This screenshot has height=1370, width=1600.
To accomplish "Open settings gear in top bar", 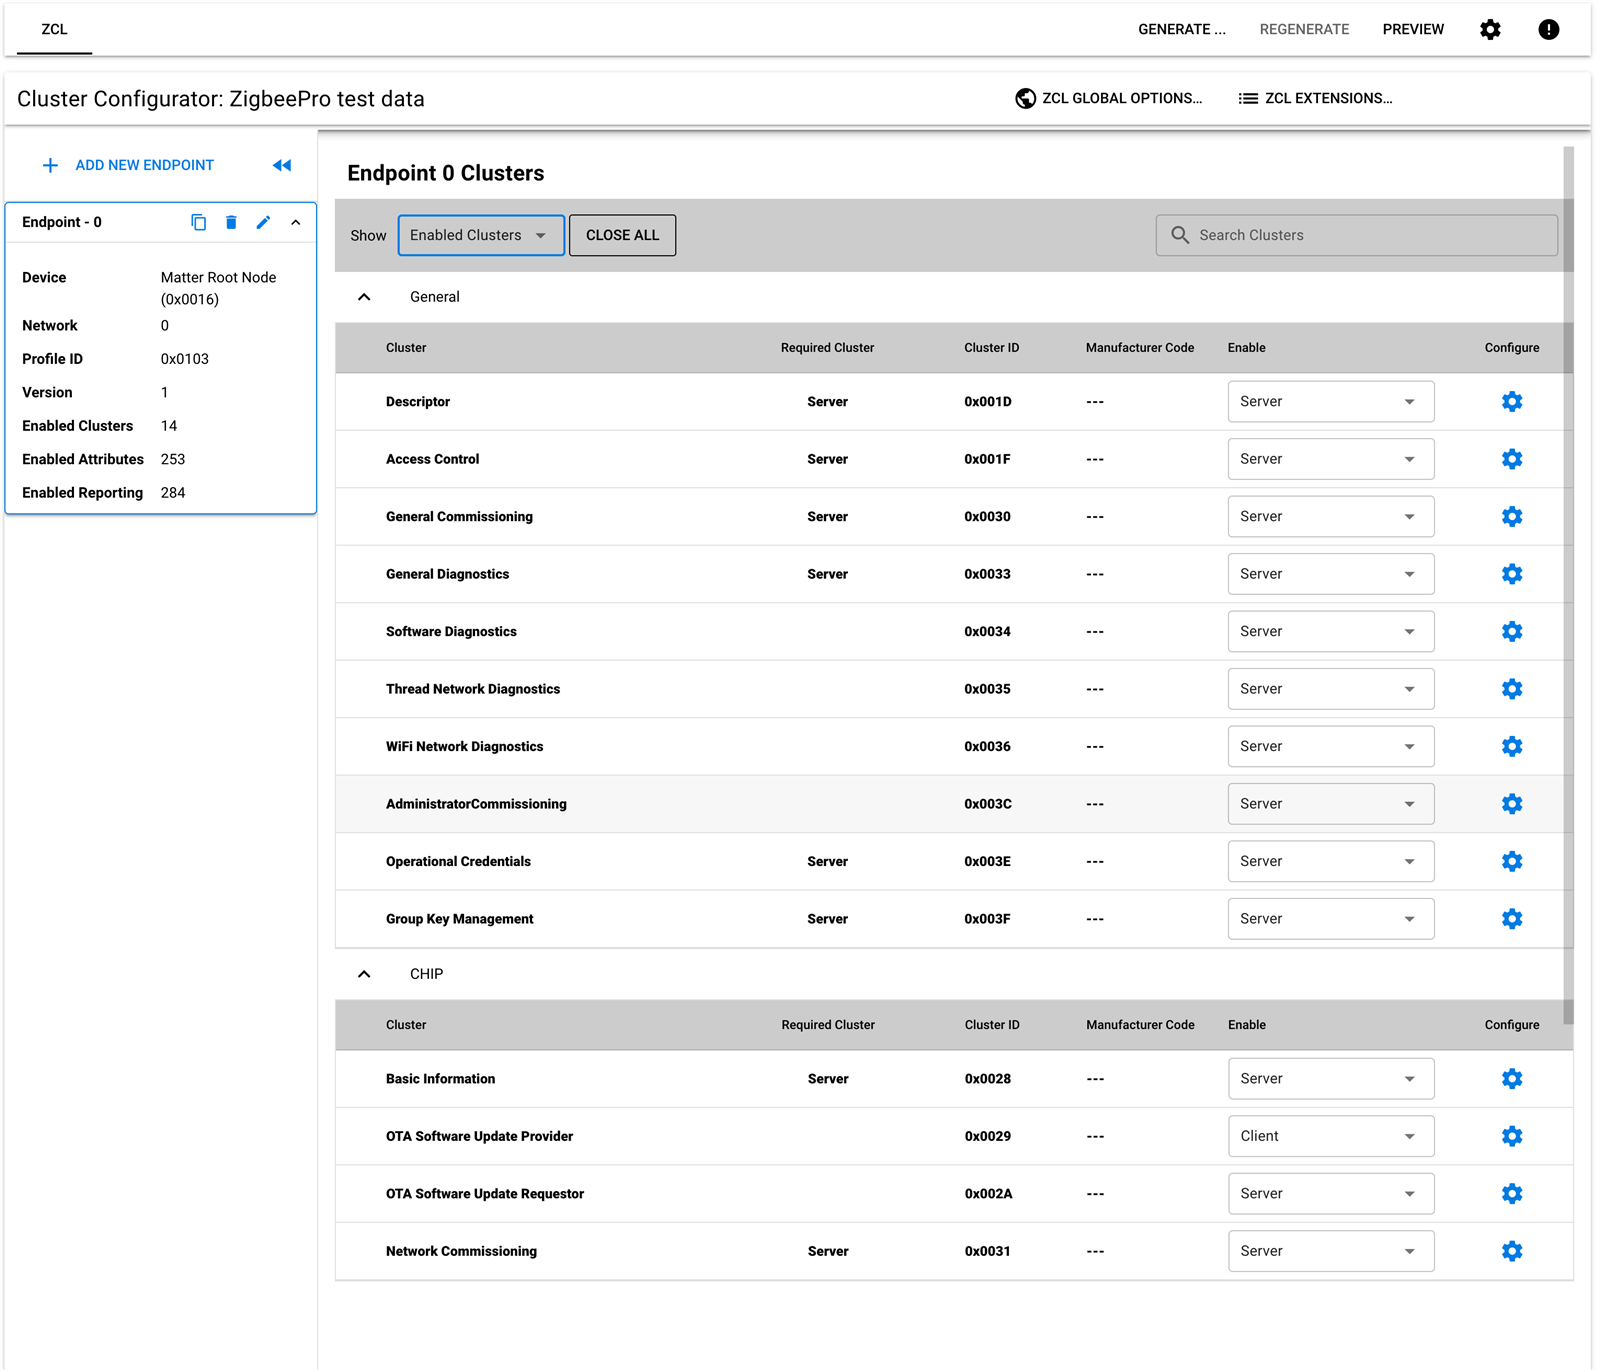I will [x=1490, y=29].
